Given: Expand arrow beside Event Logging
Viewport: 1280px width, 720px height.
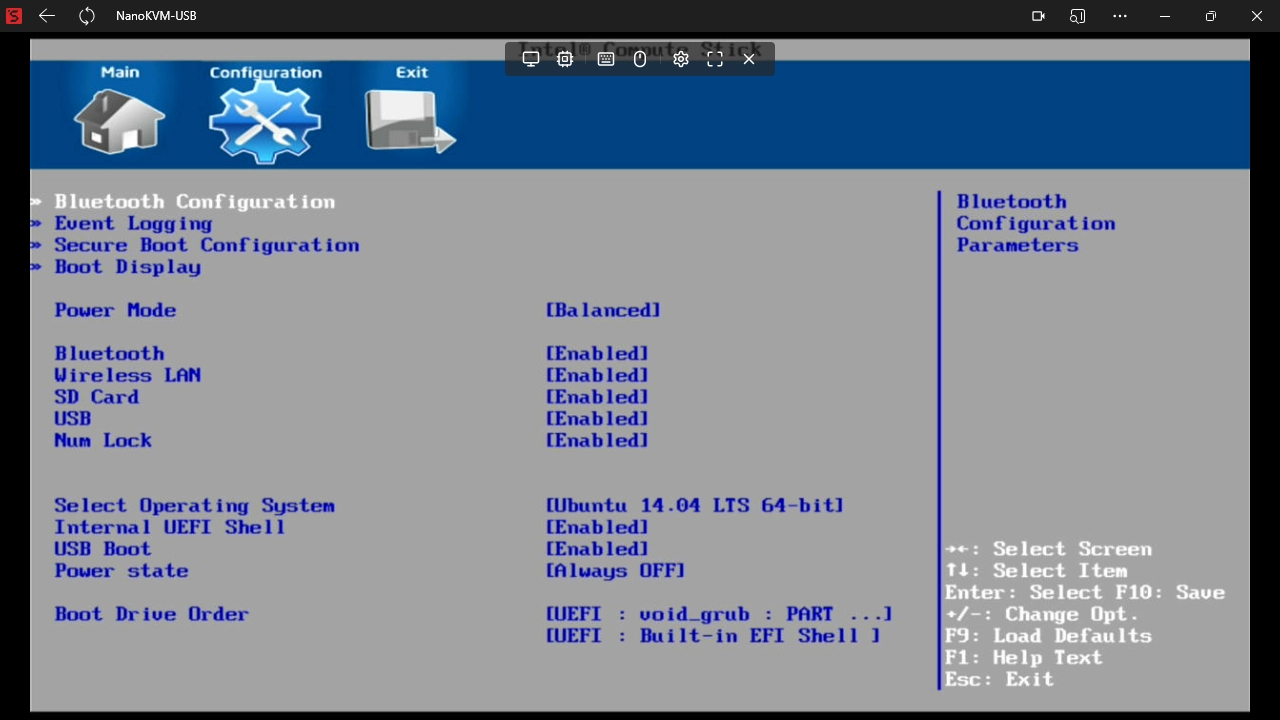Looking at the screenshot, I should click(37, 224).
